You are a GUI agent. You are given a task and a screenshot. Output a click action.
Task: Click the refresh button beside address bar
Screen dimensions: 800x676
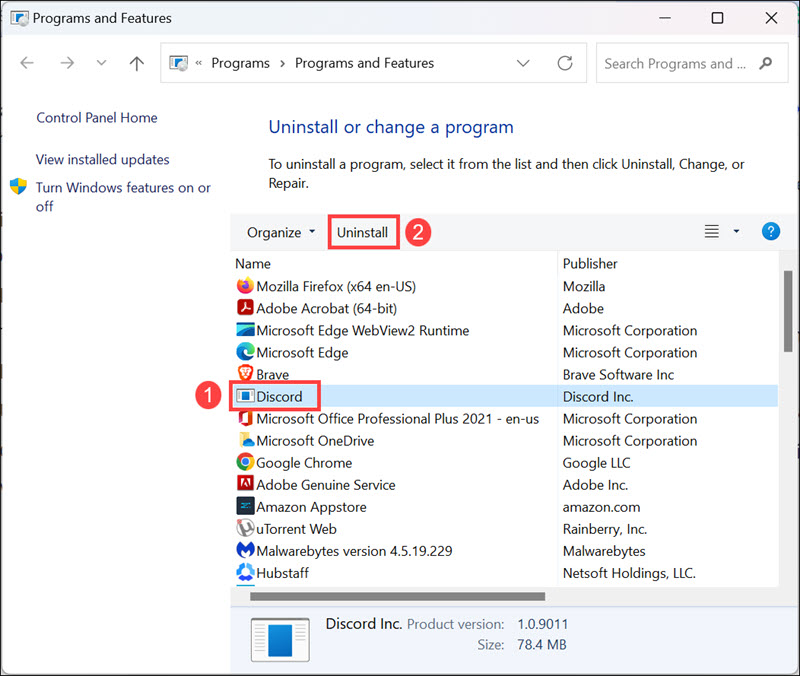(x=565, y=63)
